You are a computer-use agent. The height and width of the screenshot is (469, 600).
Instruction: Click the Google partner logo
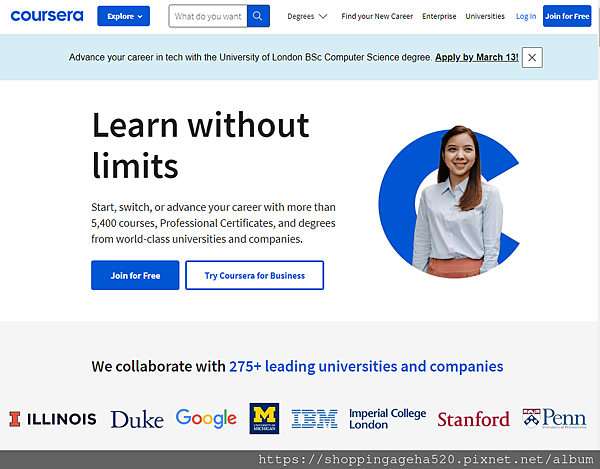point(206,419)
